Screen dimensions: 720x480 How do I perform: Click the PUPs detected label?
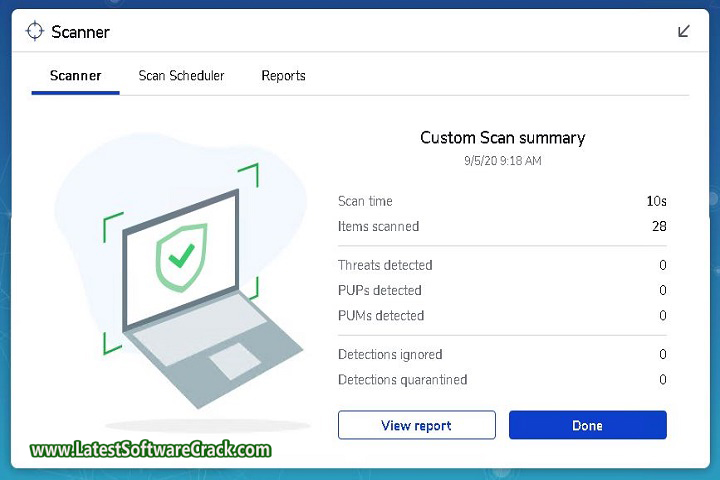tap(380, 290)
